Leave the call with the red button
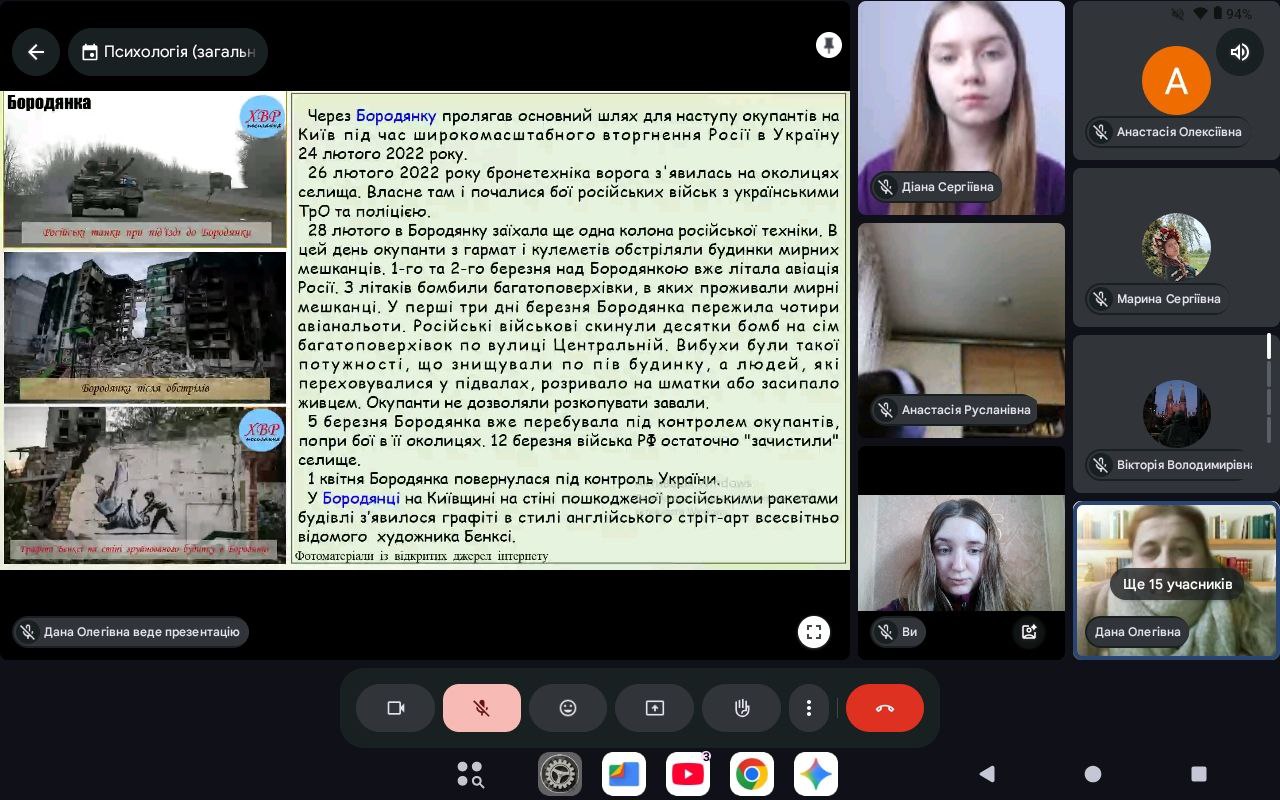The width and height of the screenshot is (1280, 800). pos(885,708)
